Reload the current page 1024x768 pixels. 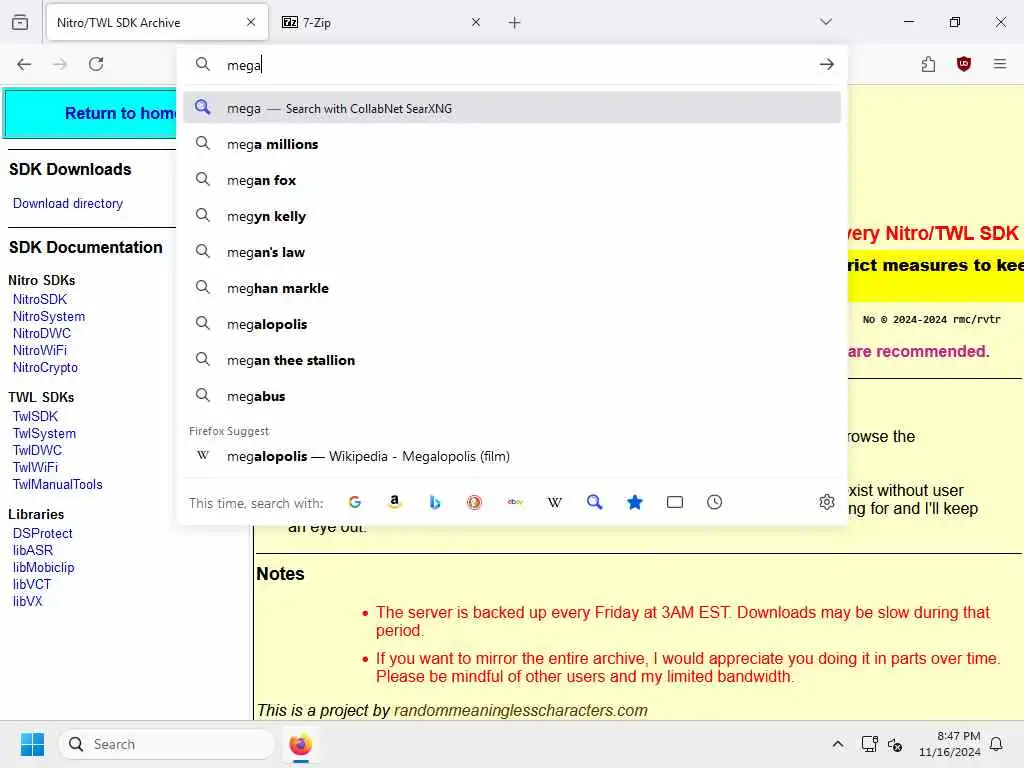tap(96, 64)
